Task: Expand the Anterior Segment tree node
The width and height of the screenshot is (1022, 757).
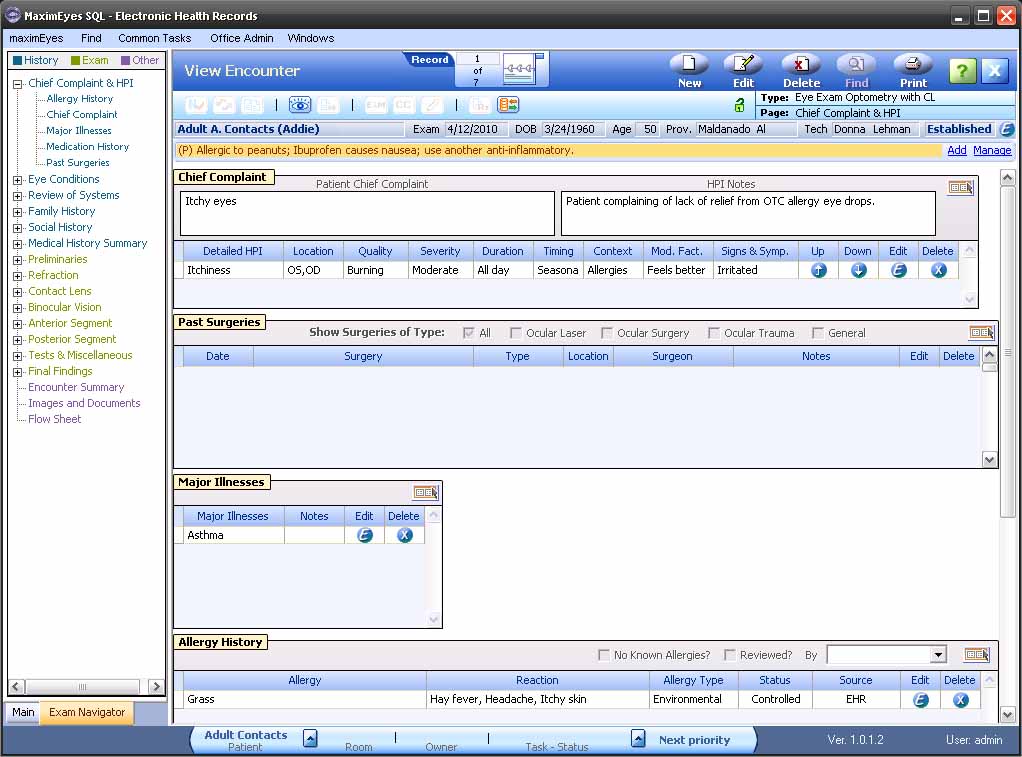Action: tap(18, 324)
